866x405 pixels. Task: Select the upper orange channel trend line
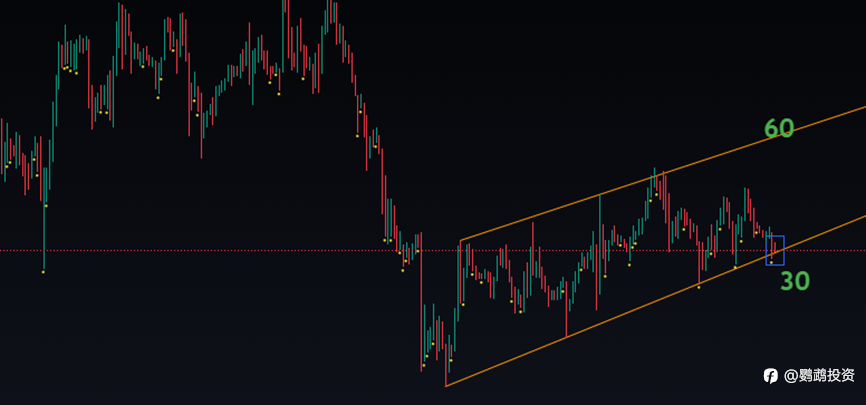coord(663,174)
